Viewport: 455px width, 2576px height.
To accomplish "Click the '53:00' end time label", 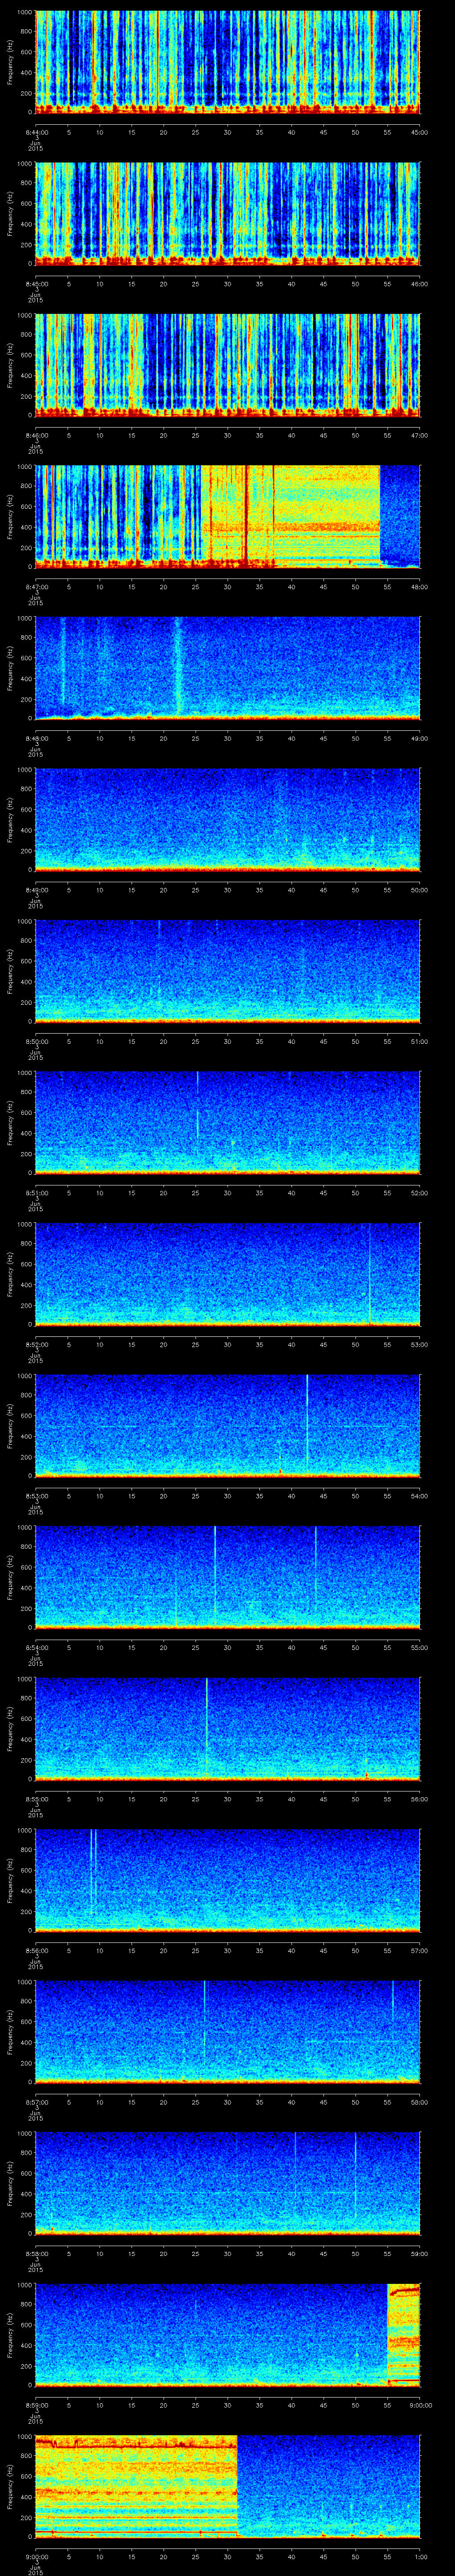I will click(419, 1344).
